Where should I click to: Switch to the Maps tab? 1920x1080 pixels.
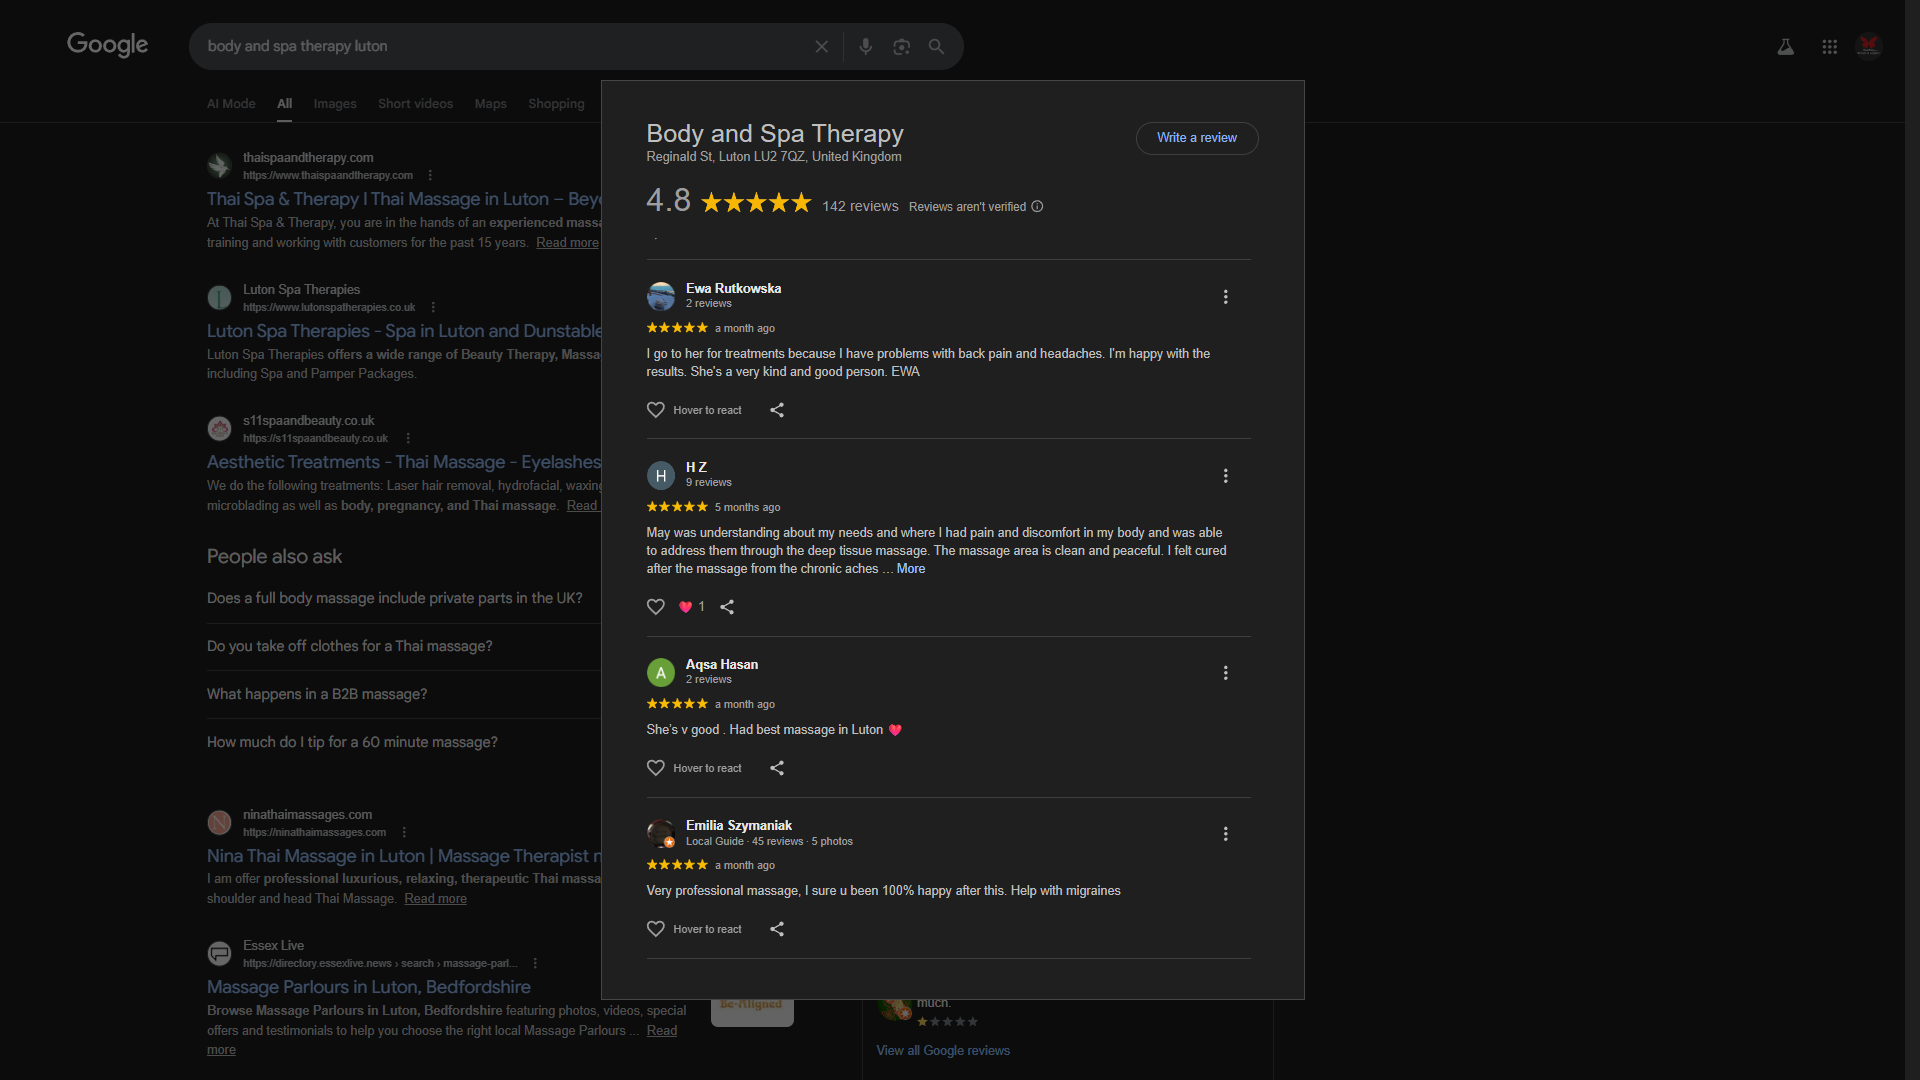(x=490, y=104)
